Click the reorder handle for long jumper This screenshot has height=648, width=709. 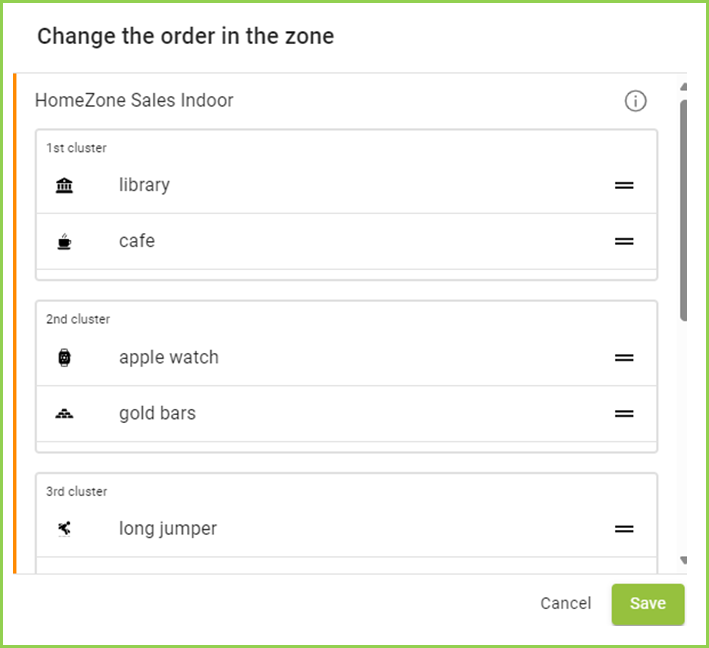(x=624, y=528)
